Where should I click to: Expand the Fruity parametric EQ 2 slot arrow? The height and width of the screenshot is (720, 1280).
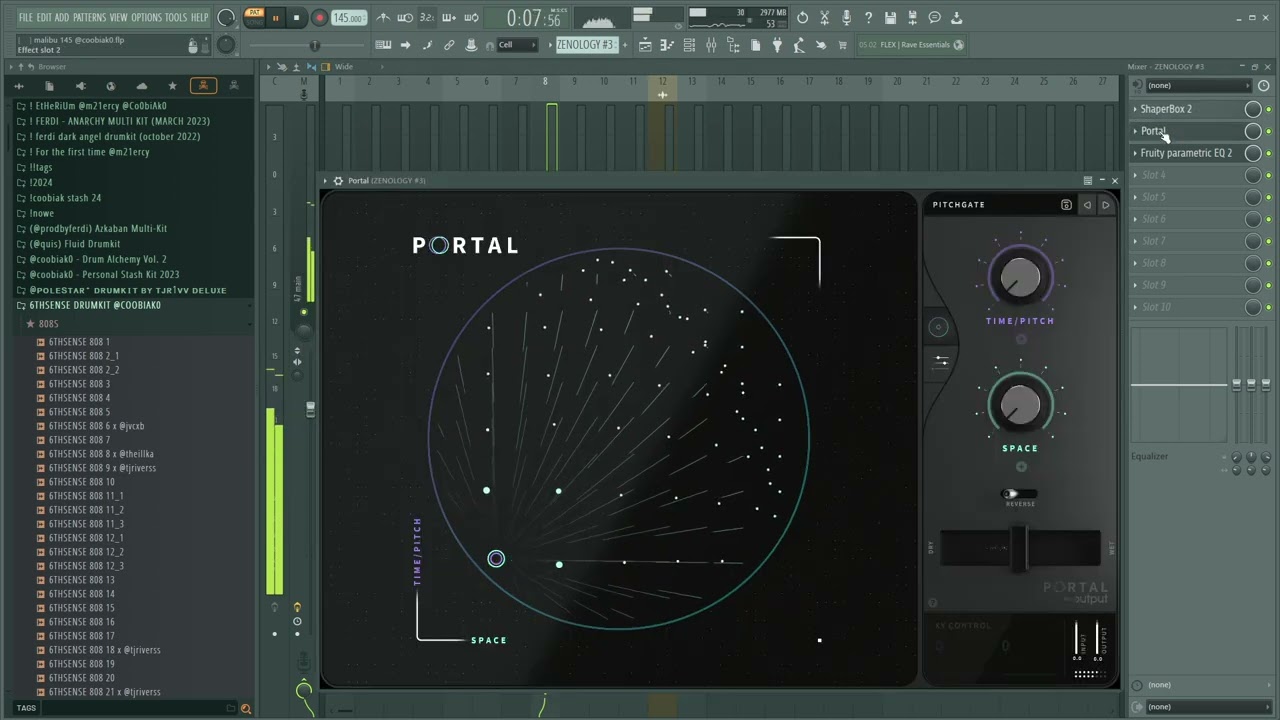click(1135, 153)
